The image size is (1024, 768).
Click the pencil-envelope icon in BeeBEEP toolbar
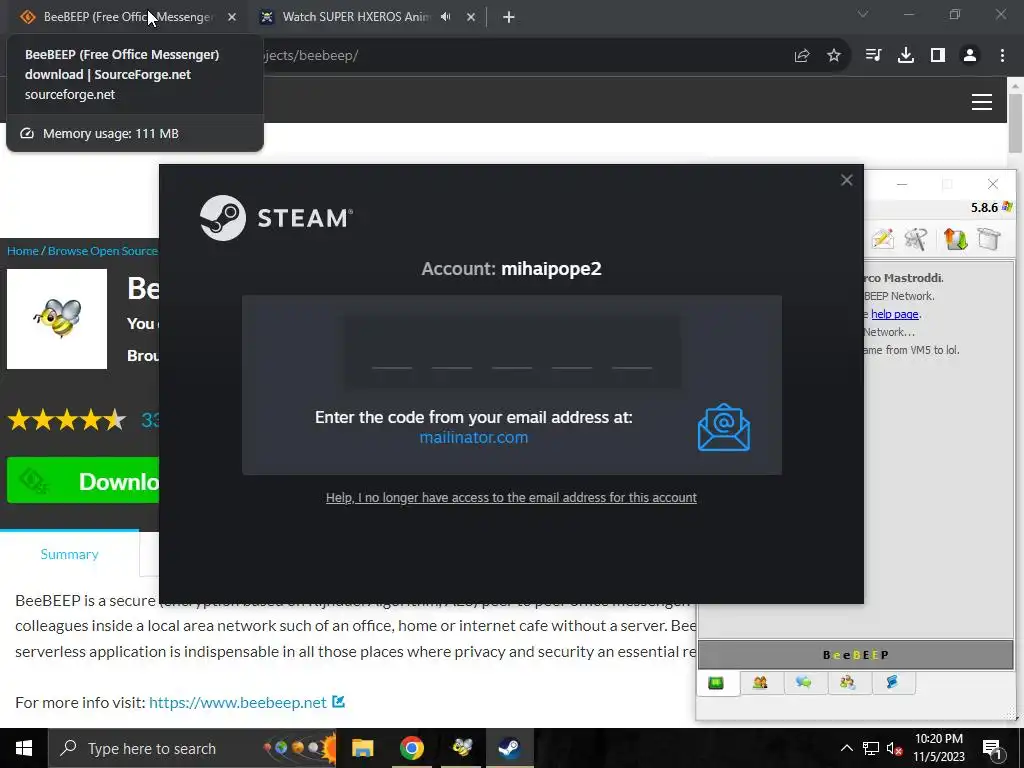coord(882,240)
